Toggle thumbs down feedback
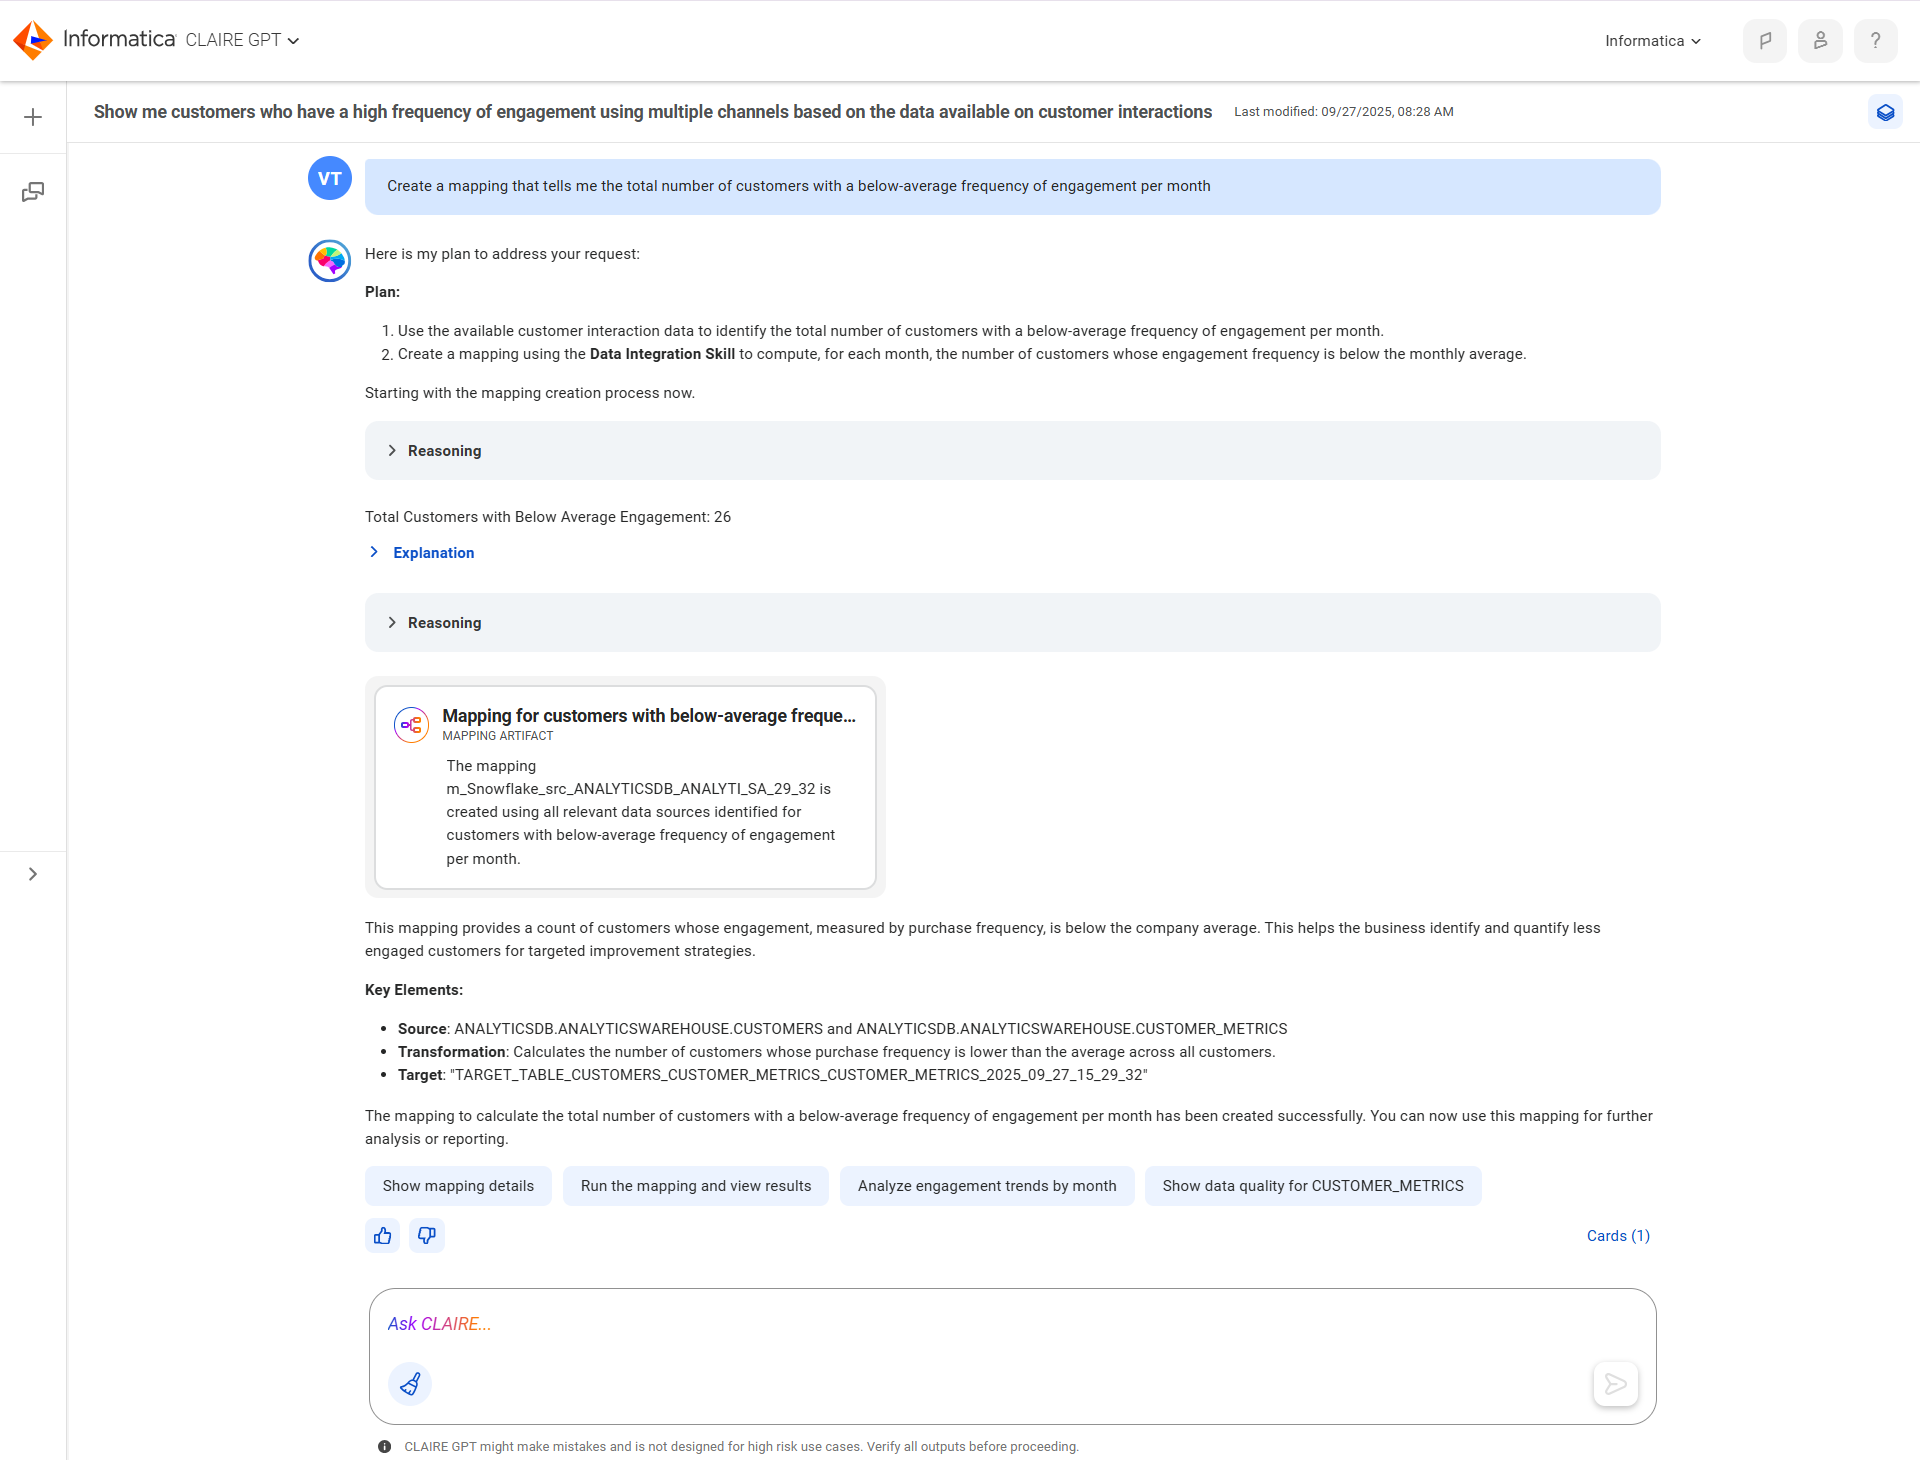Viewport: 1920px width, 1460px height. tap(427, 1236)
